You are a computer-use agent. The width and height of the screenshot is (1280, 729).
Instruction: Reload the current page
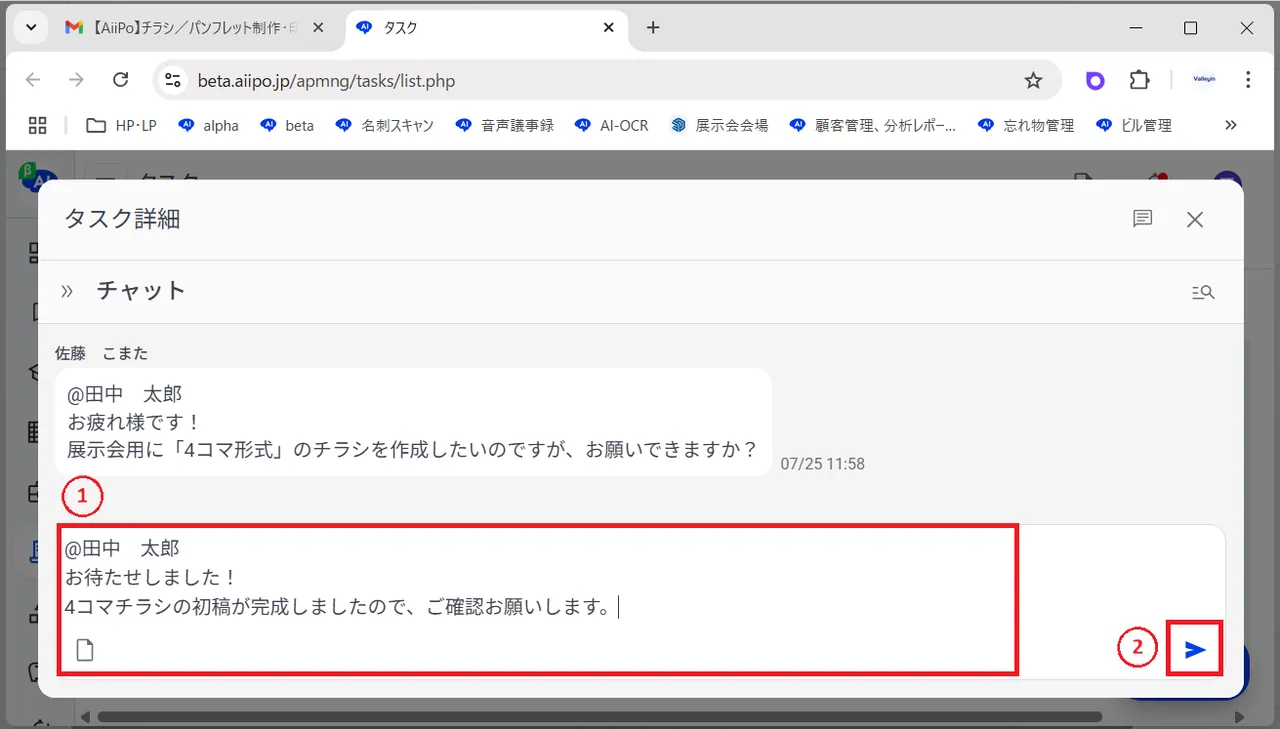pyautogui.click(x=121, y=80)
